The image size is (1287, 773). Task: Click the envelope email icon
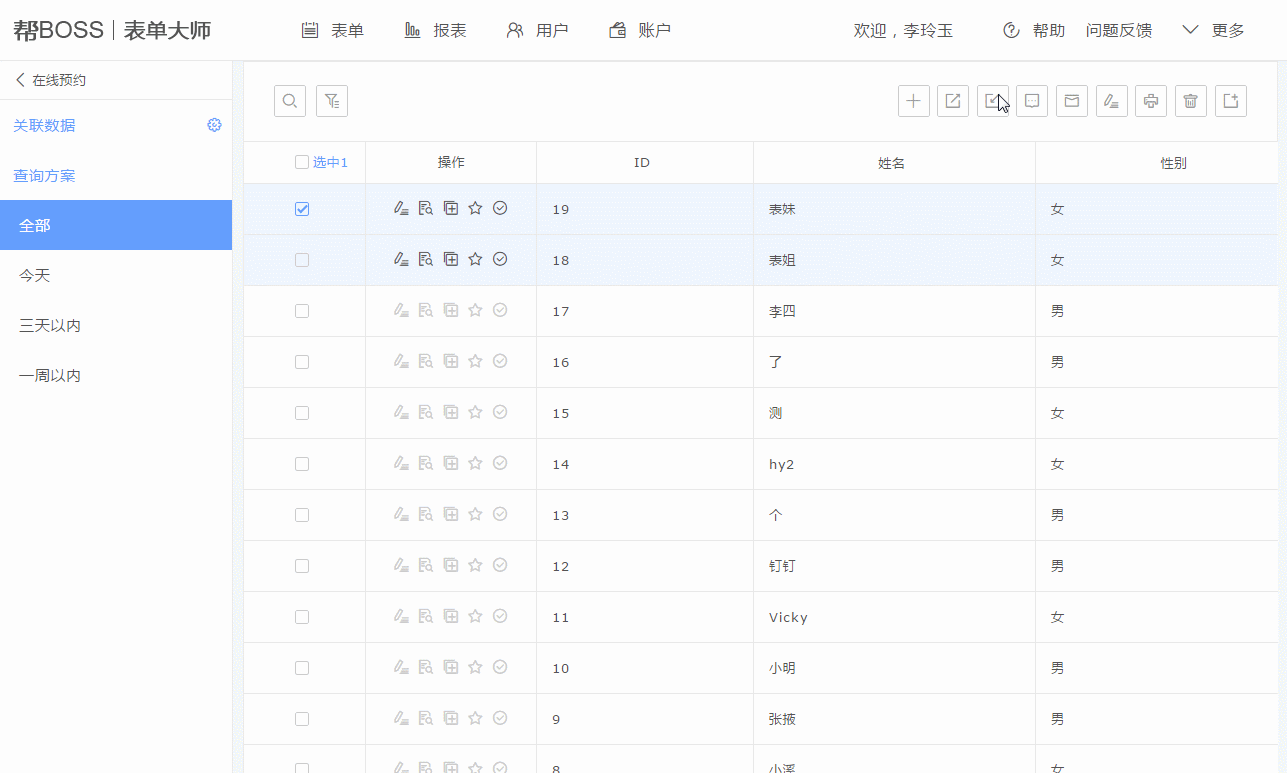tap(1072, 101)
